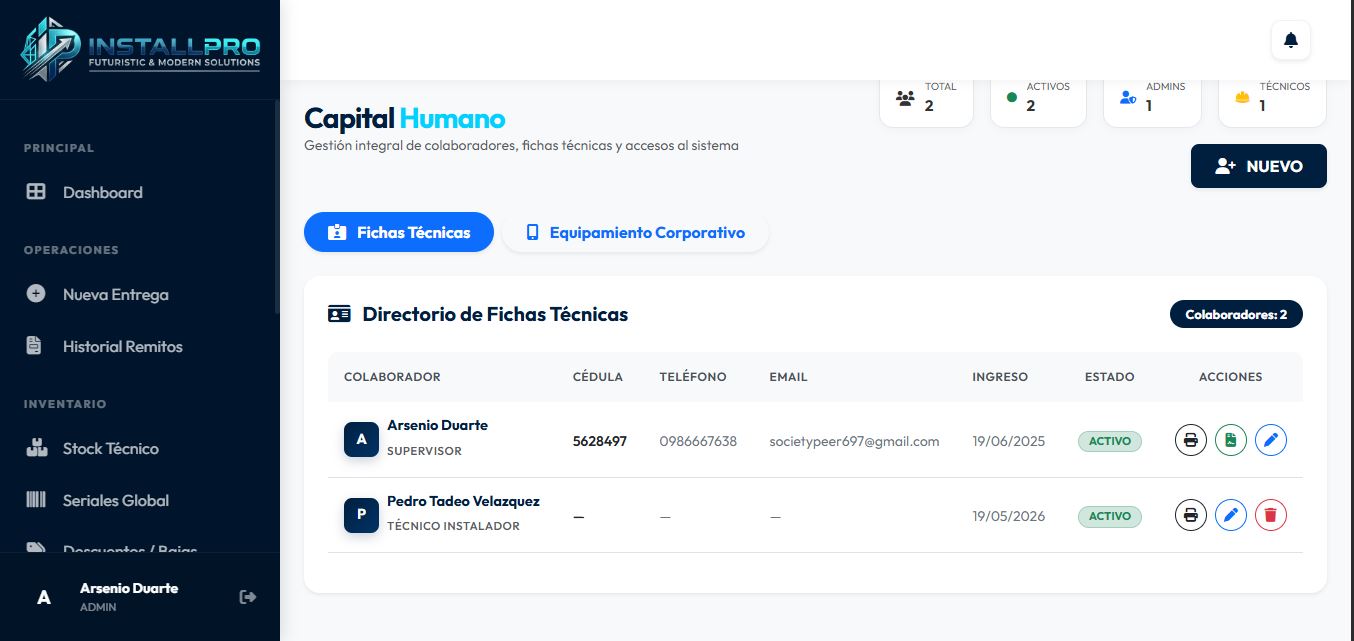This screenshot has width=1354, height=641.
Task: Click the CÉDULA column header
Action: (x=598, y=377)
